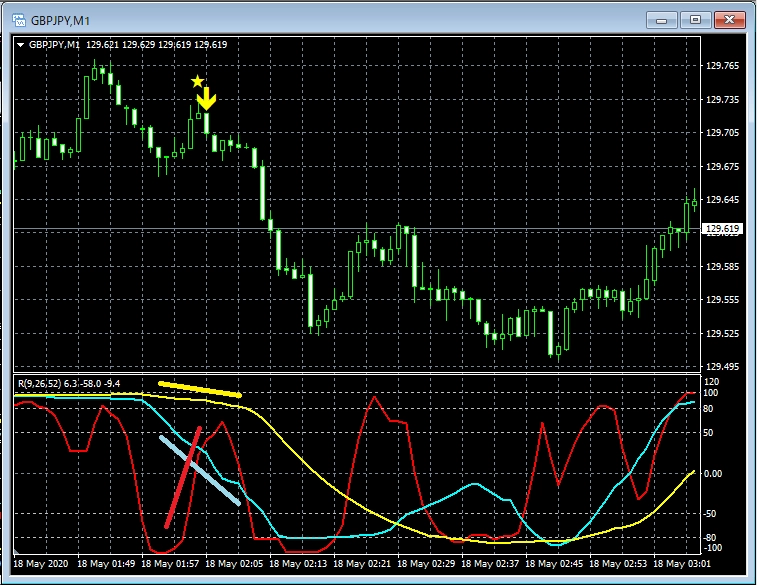Click the GBPJPY,M1 OHLC text in chart
Viewport: 758px width, 585px height.
coord(127,45)
